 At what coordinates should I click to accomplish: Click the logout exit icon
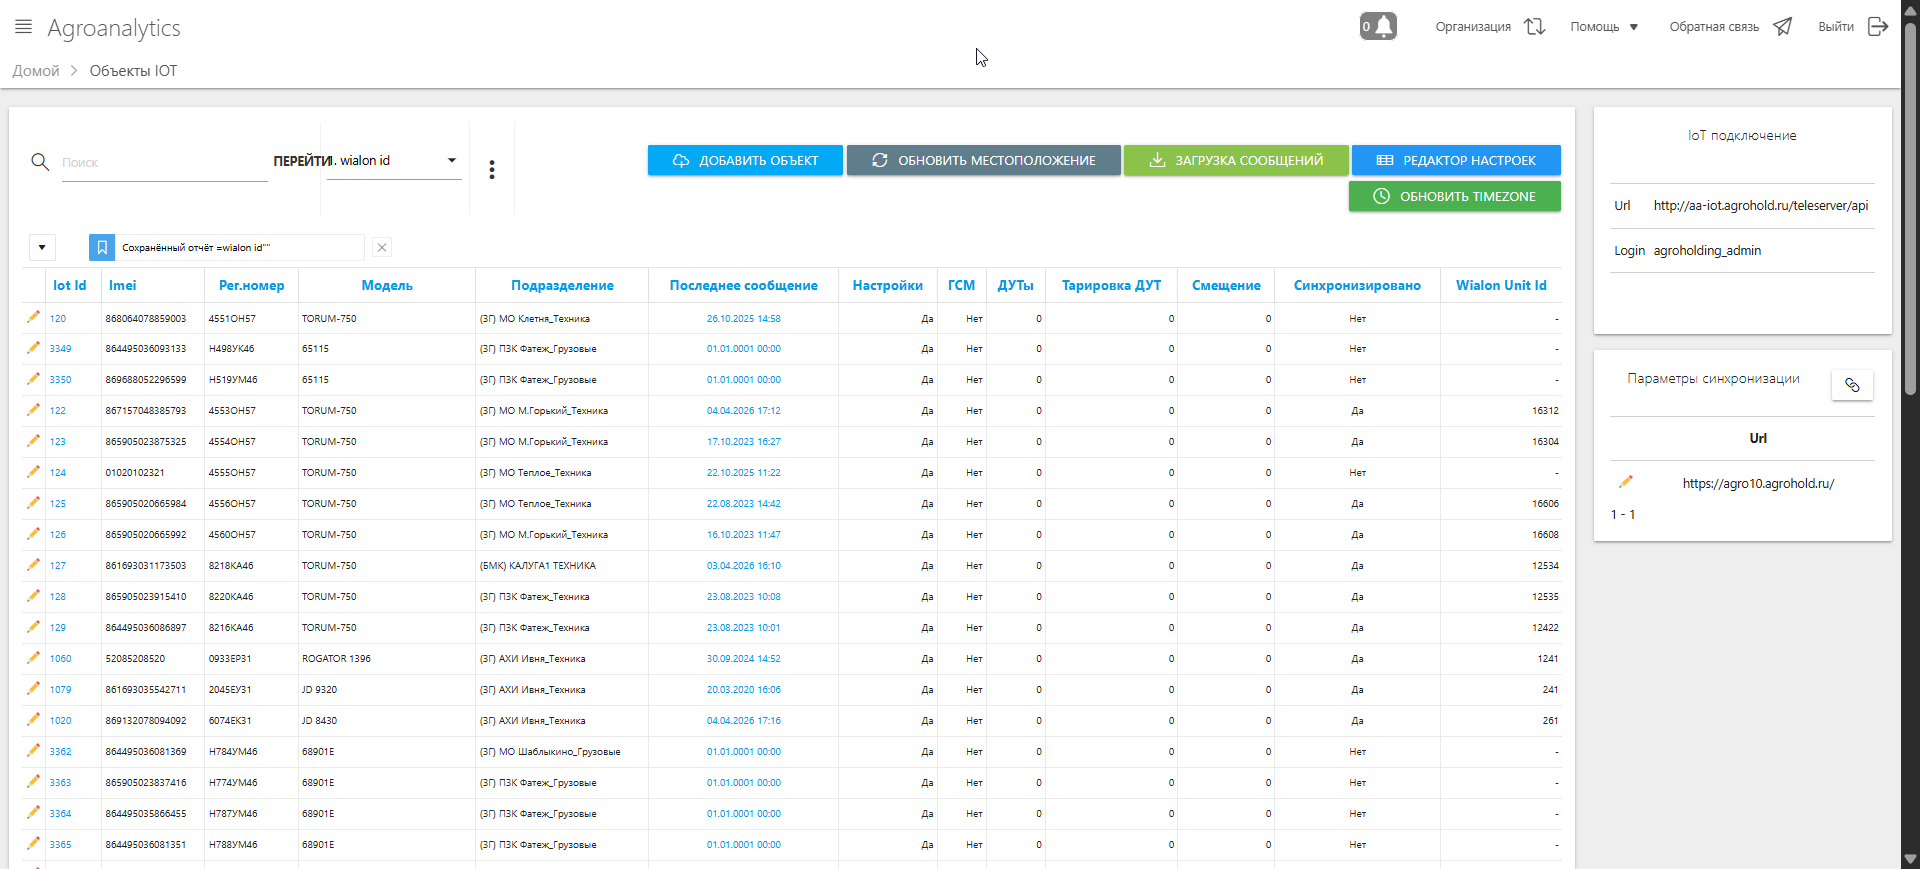pos(1877,27)
